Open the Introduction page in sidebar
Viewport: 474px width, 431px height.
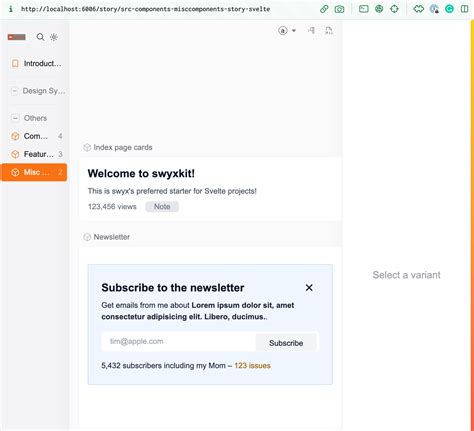pyautogui.click(x=35, y=63)
